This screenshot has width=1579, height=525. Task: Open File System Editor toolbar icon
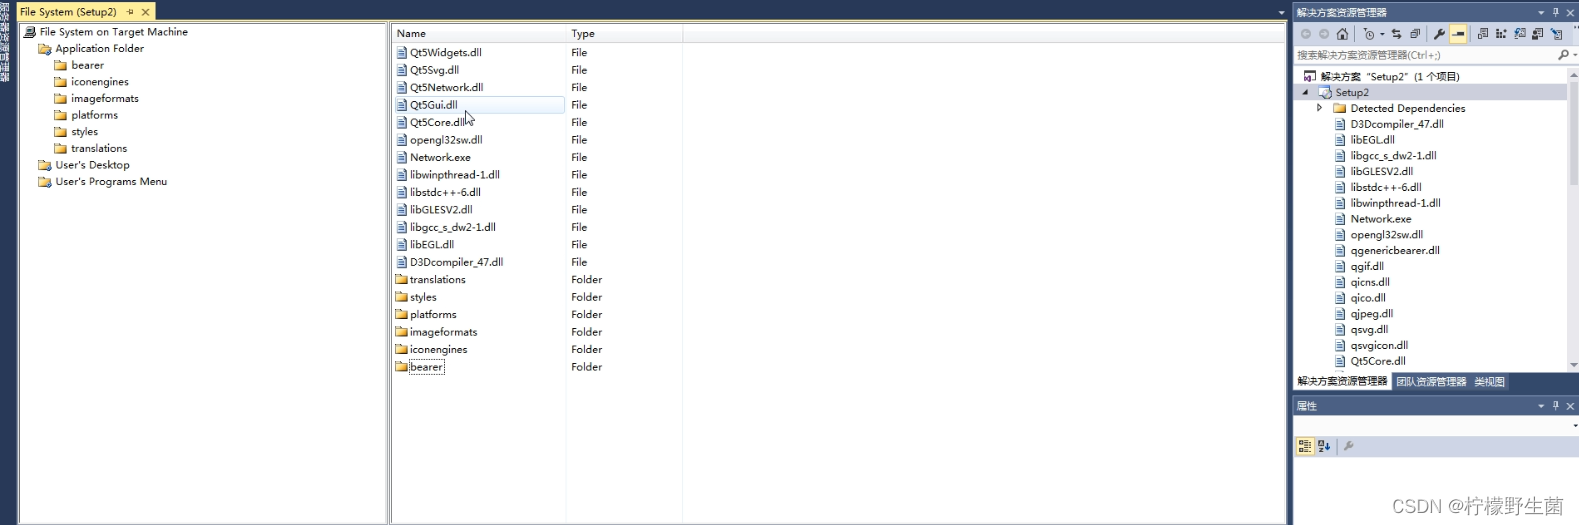1483,34
